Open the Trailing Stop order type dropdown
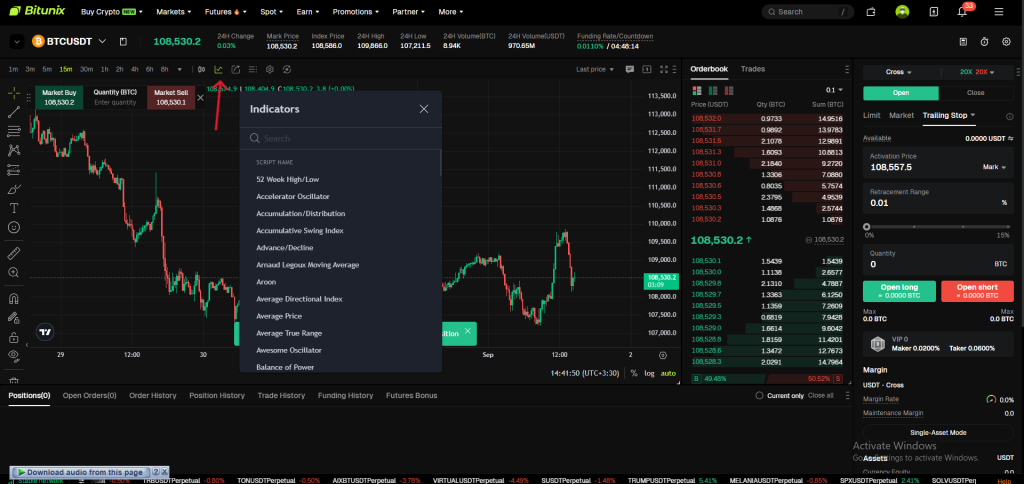The width and height of the screenshot is (1024, 484). (x=950, y=115)
